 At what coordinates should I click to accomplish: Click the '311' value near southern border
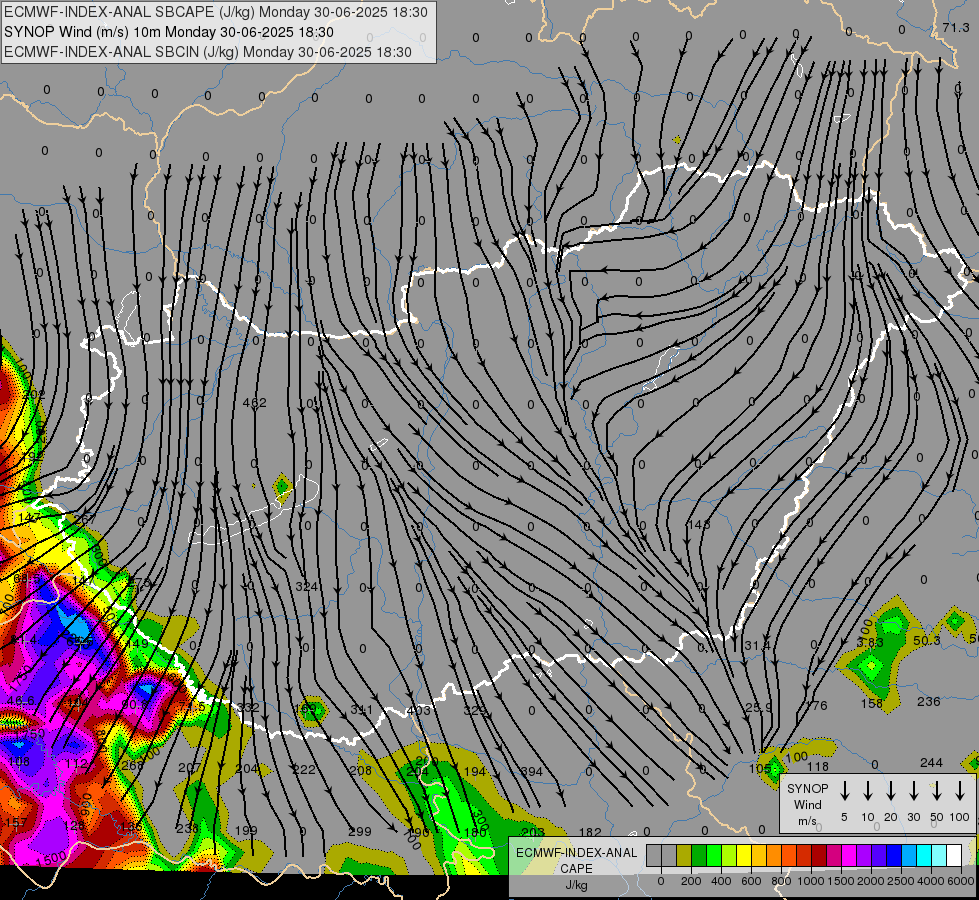click(362, 710)
